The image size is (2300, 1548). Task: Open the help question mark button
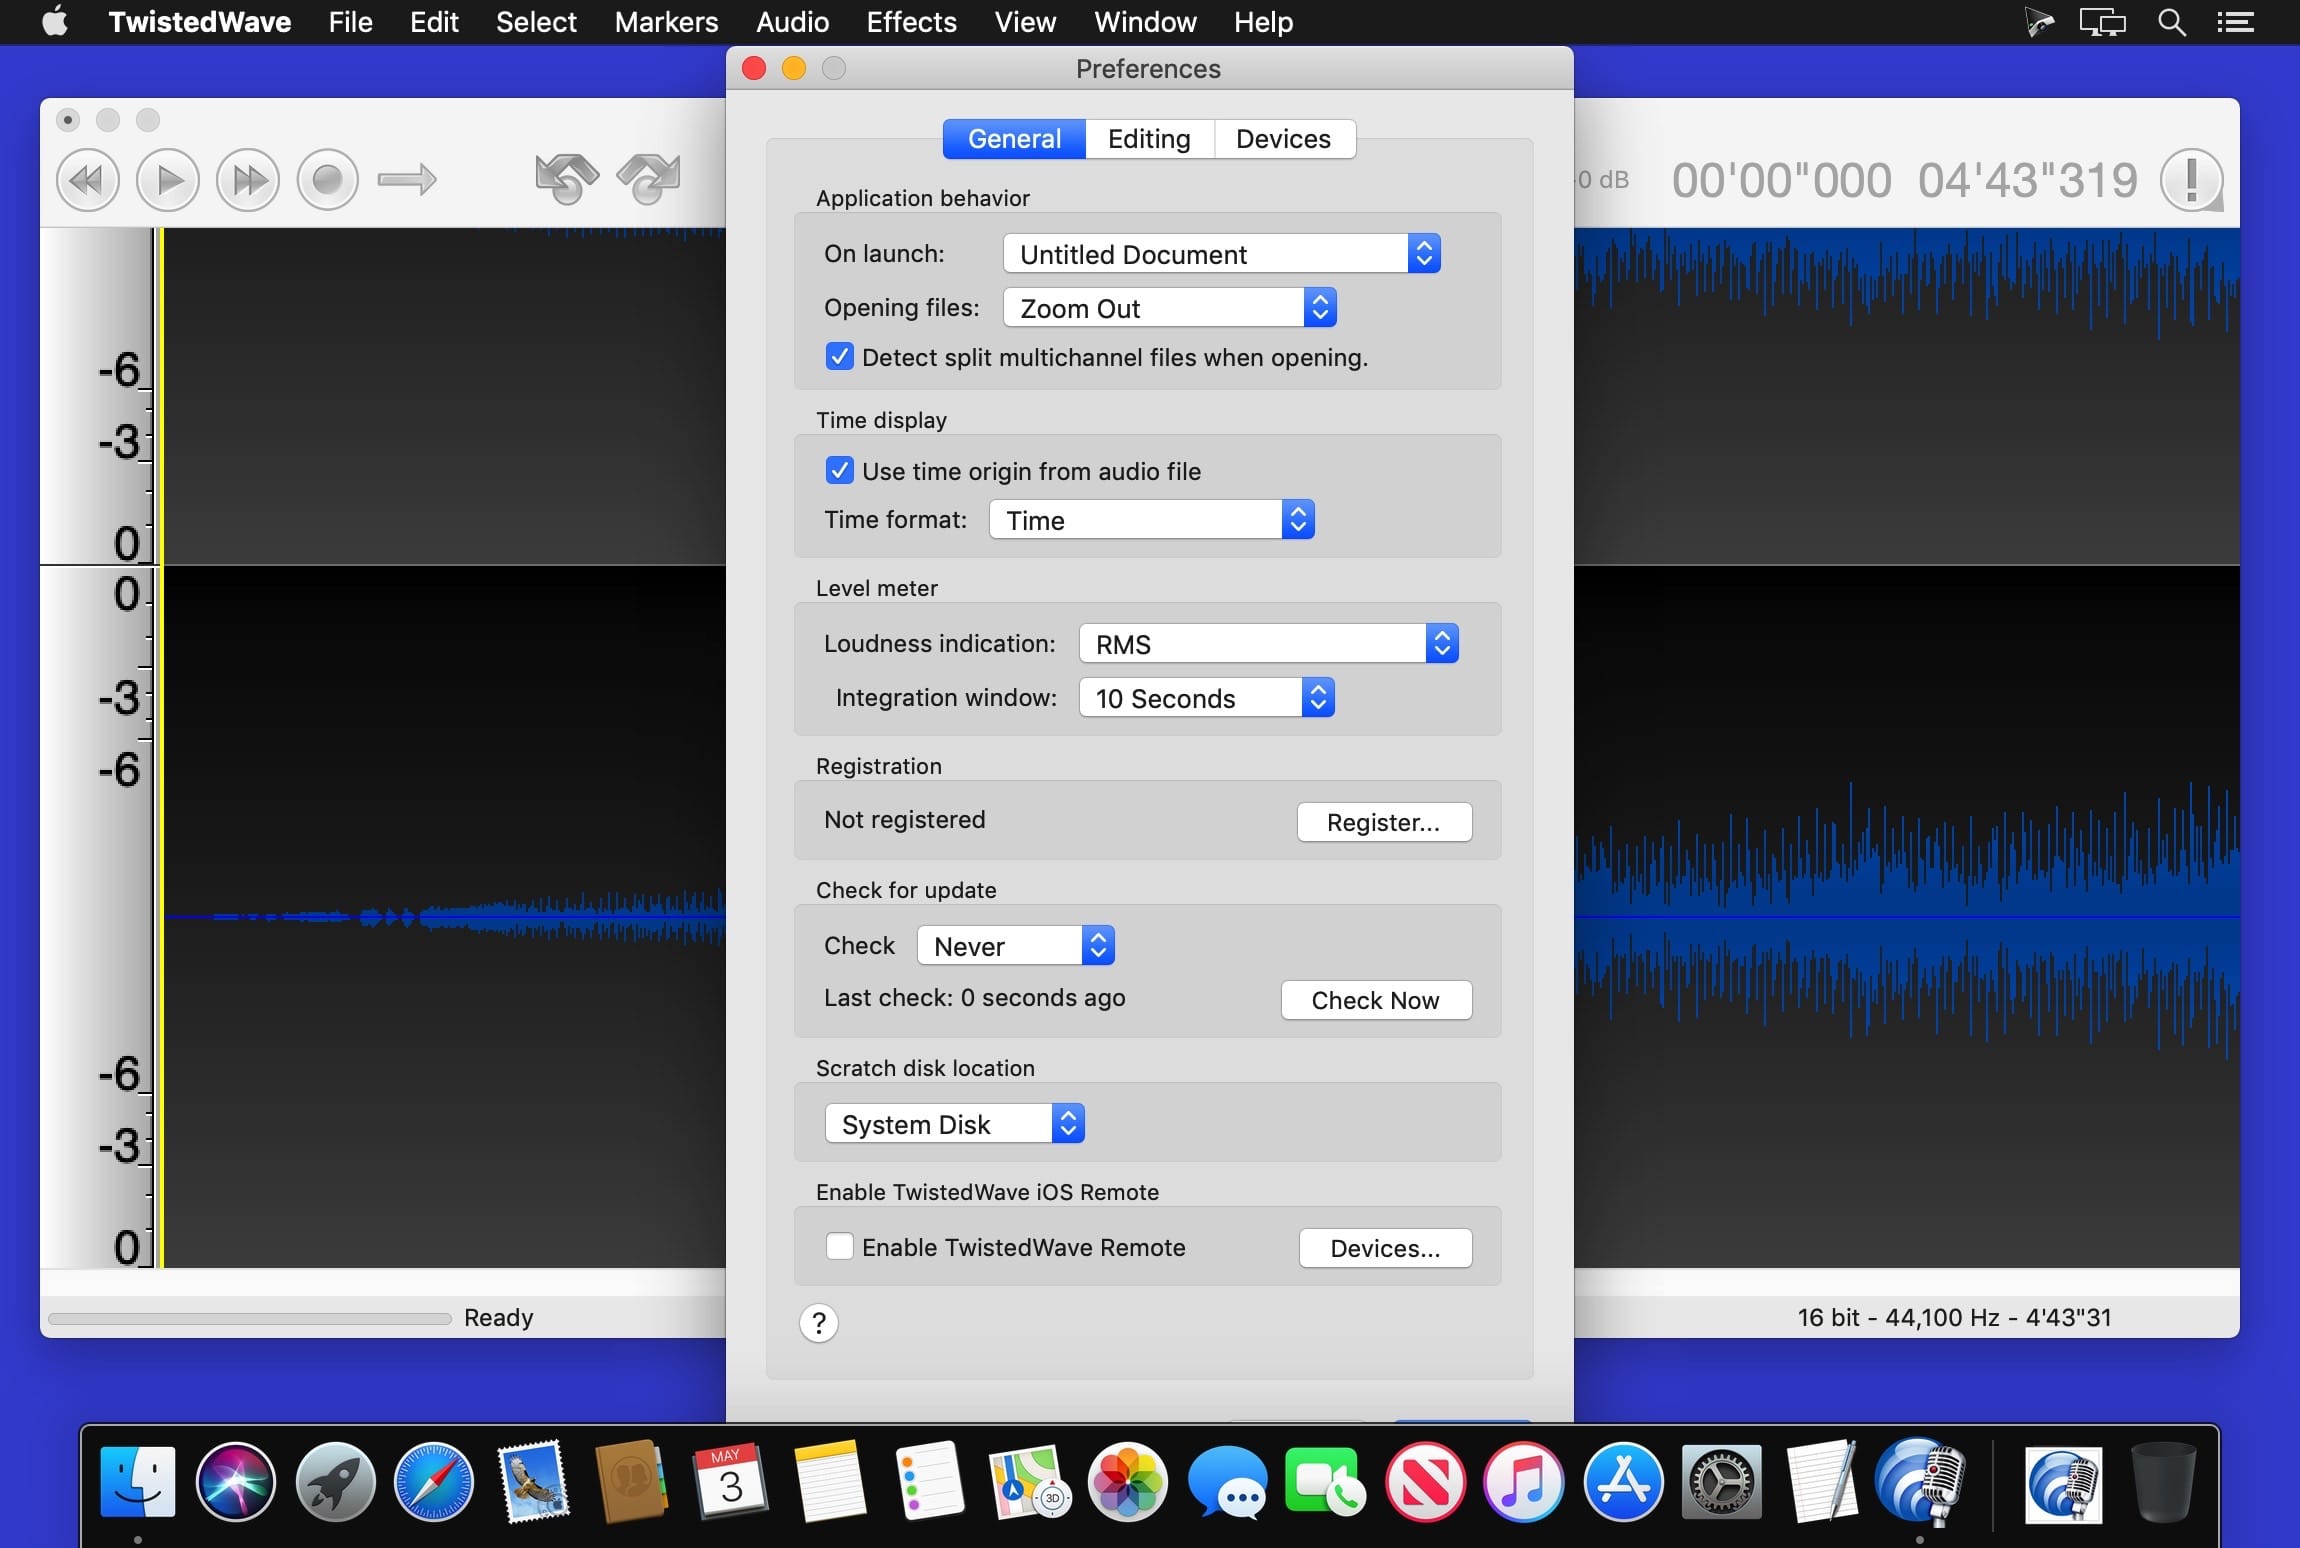[x=818, y=1323]
